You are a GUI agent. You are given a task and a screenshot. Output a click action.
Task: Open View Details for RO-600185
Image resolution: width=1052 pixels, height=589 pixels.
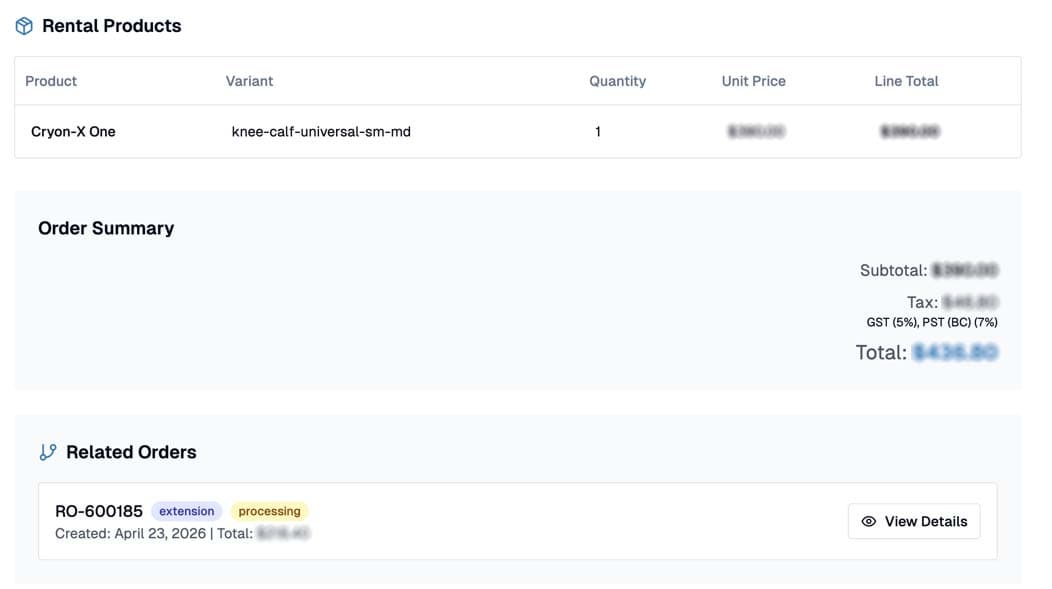(914, 521)
